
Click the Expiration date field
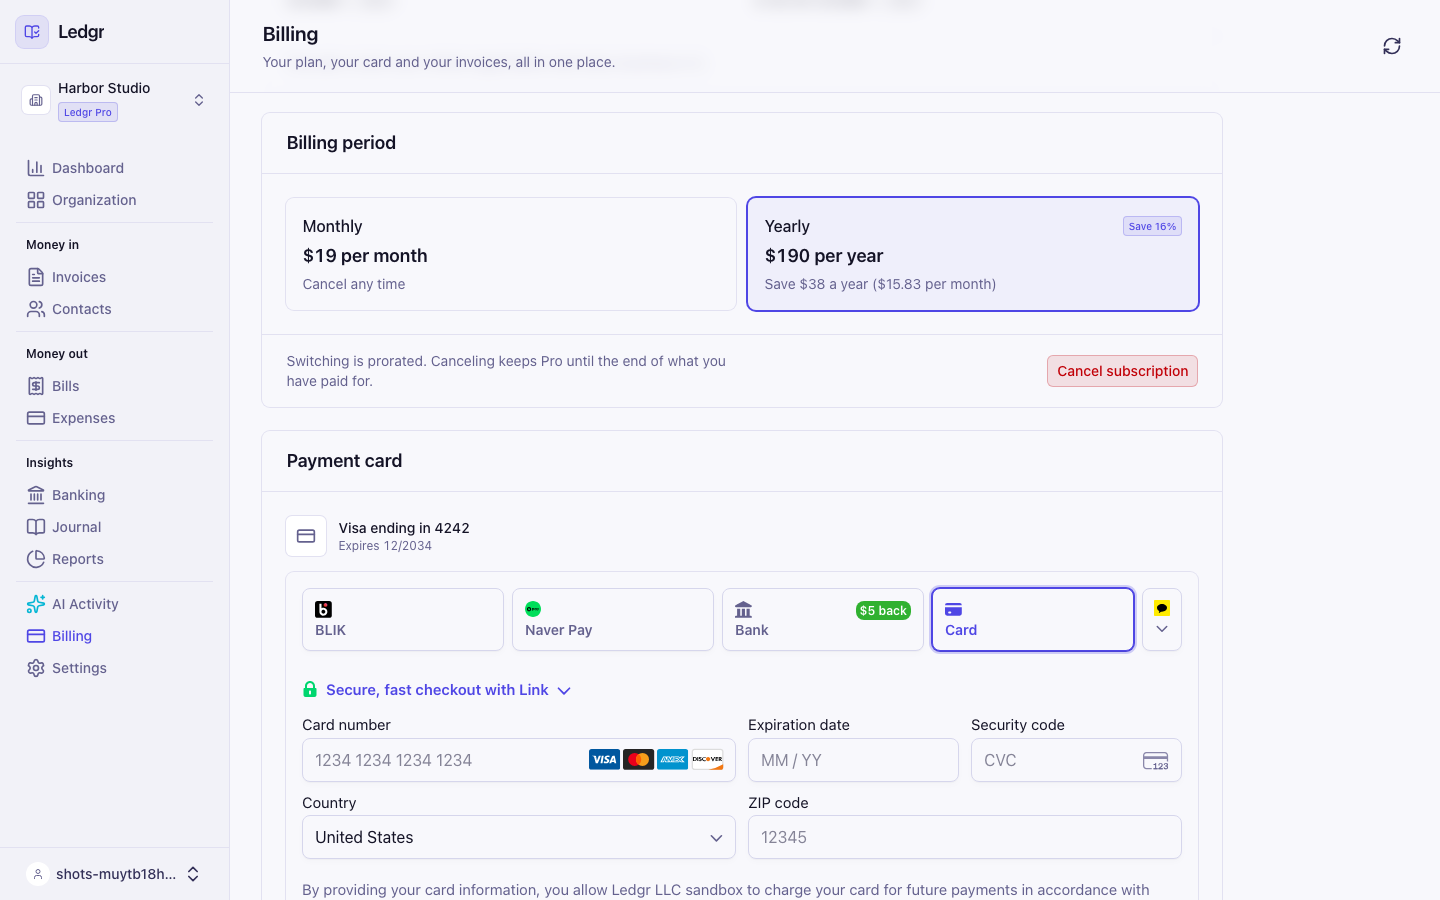click(853, 760)
